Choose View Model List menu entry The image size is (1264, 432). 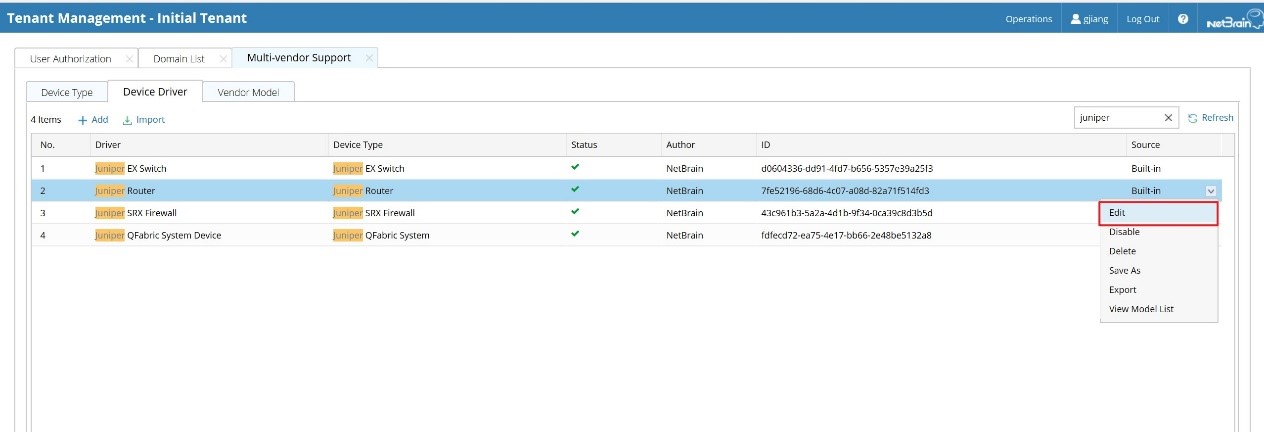(x=1158, y=309)
